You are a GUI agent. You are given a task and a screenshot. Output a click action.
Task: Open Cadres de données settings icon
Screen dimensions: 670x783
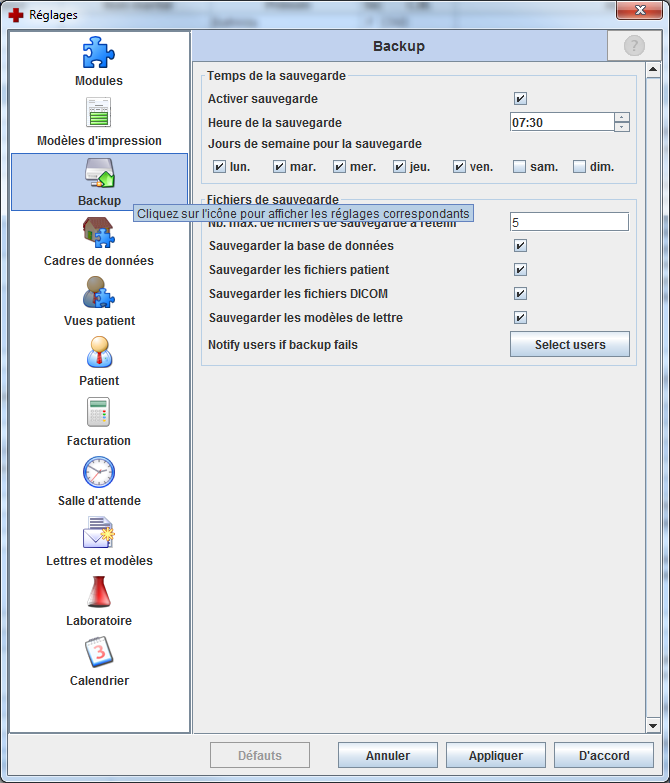(x=99, y=233)
